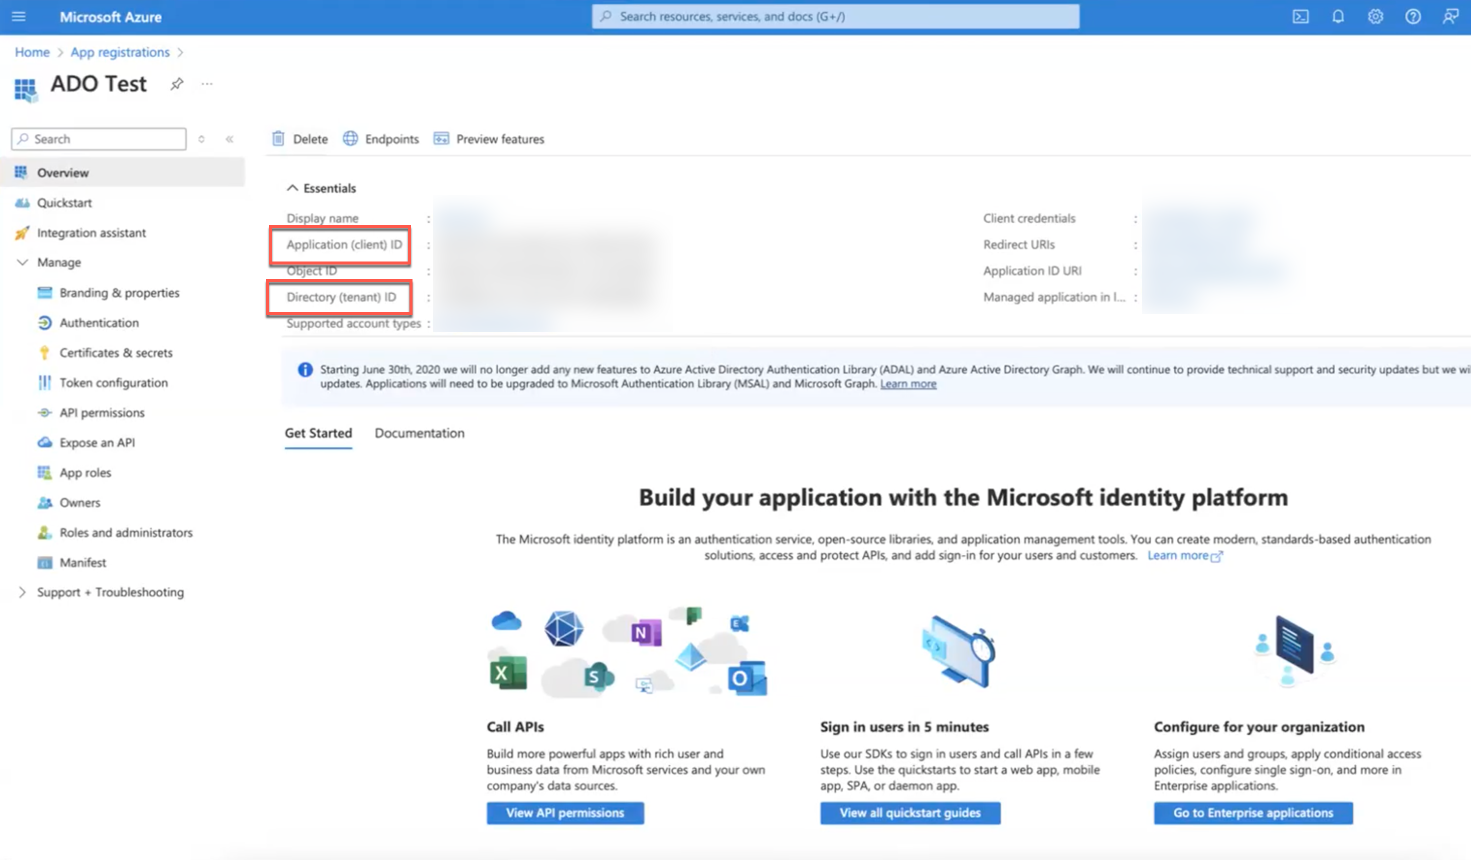Click Call APIs heading
The height and width of the screenshot is (860, 1471).
(x=515, y=727)
